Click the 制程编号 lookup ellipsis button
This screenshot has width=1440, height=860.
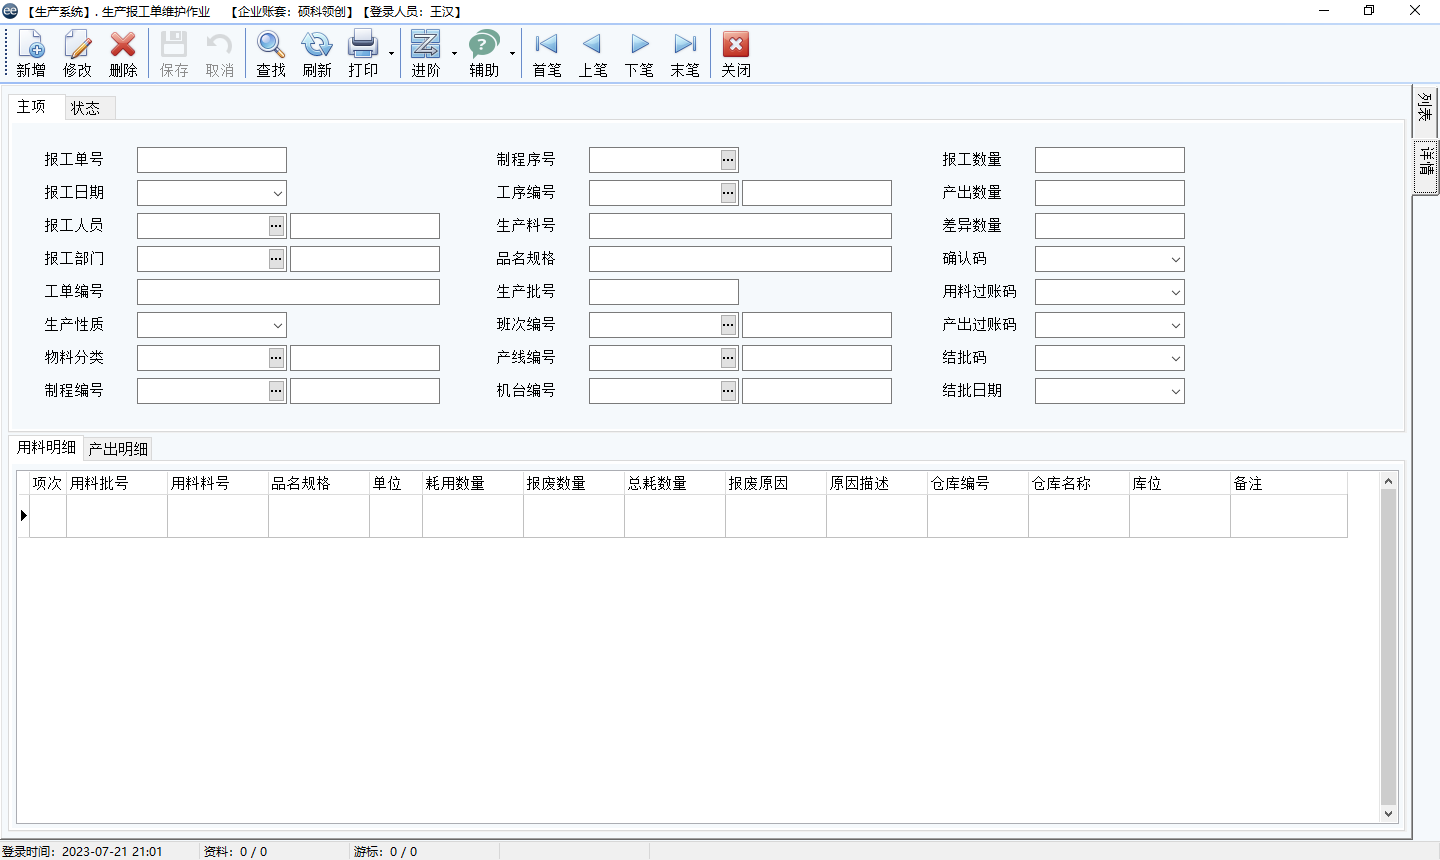coord(277,391)
